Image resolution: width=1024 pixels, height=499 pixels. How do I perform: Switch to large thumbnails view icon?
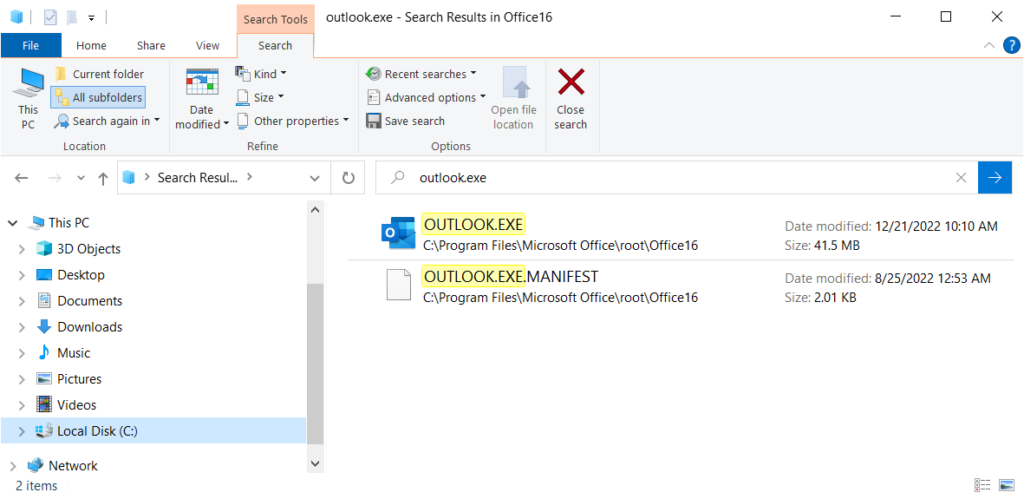[1006, 485]
